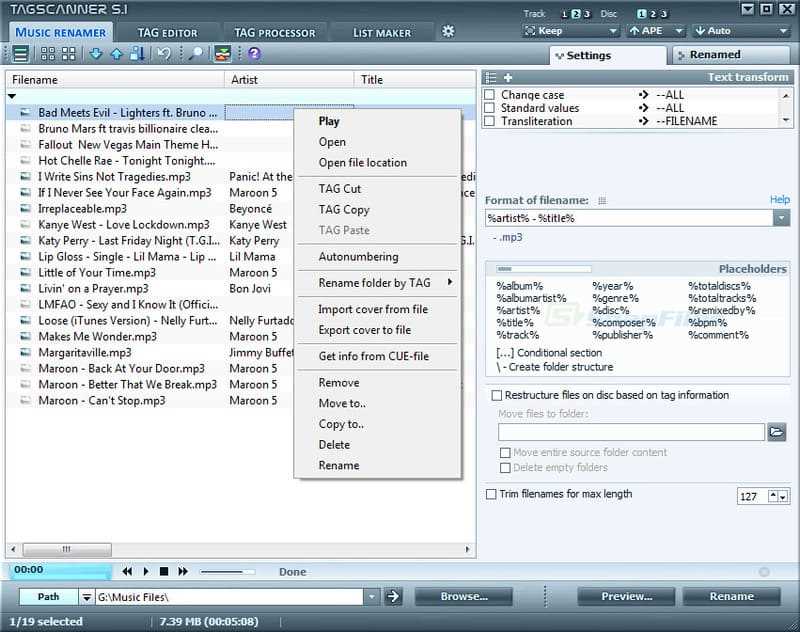Adjust the player volume slider
The image size is (800, 632).
(227, 572)
